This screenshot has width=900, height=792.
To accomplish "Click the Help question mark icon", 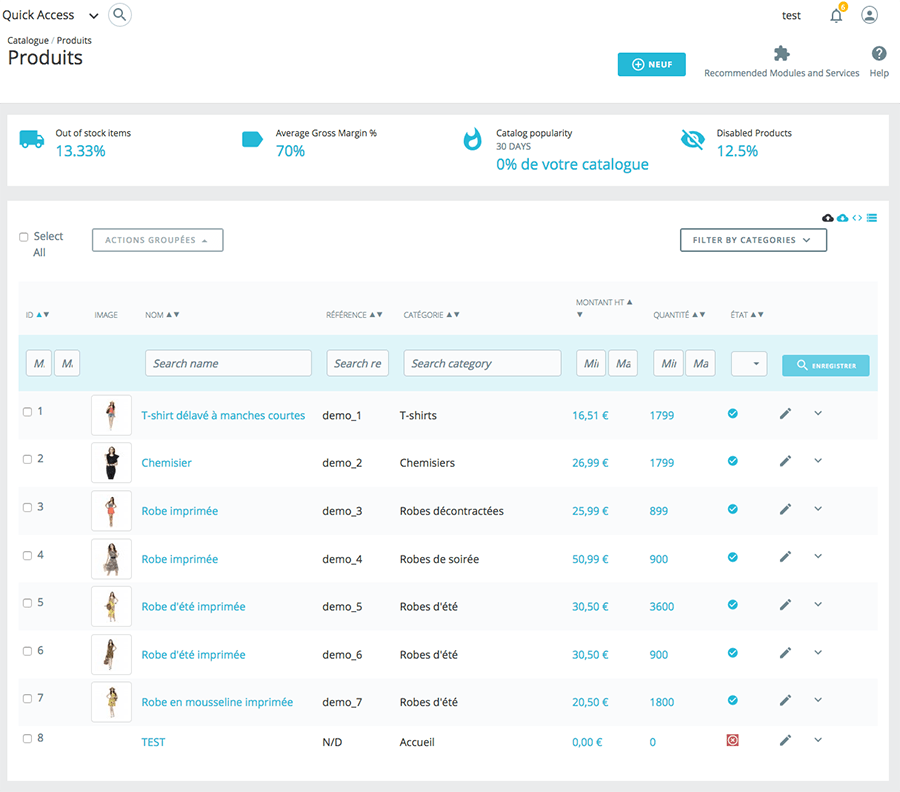I will click(879, 54).
